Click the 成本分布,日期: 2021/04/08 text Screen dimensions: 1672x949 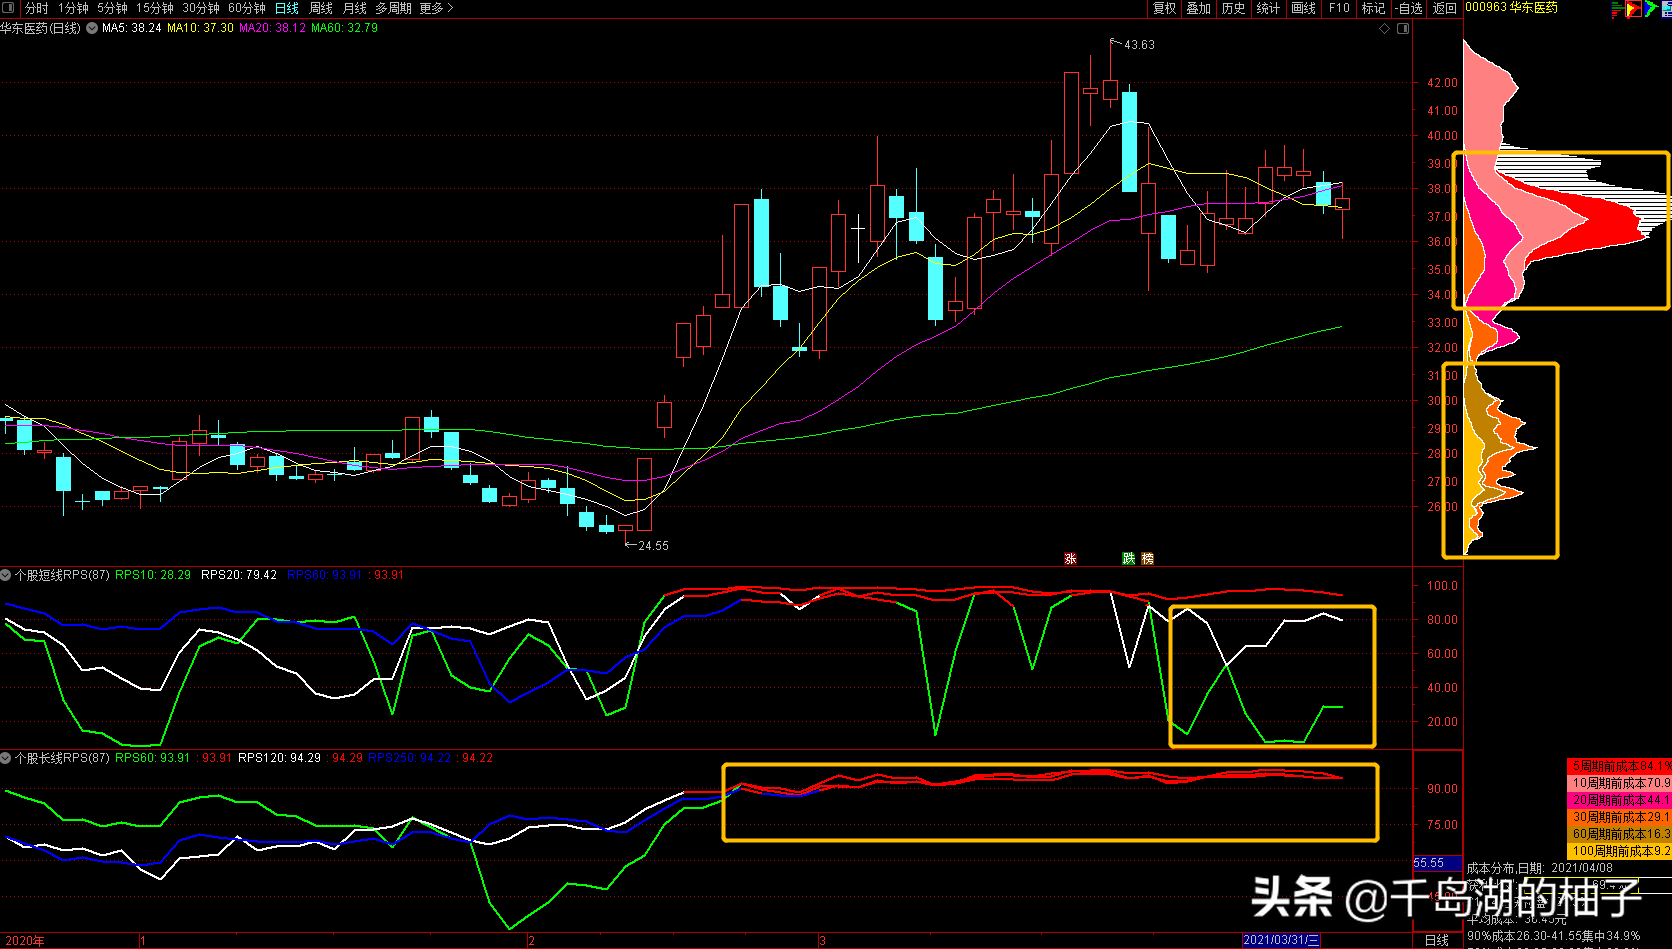(x=1540, y=868)
